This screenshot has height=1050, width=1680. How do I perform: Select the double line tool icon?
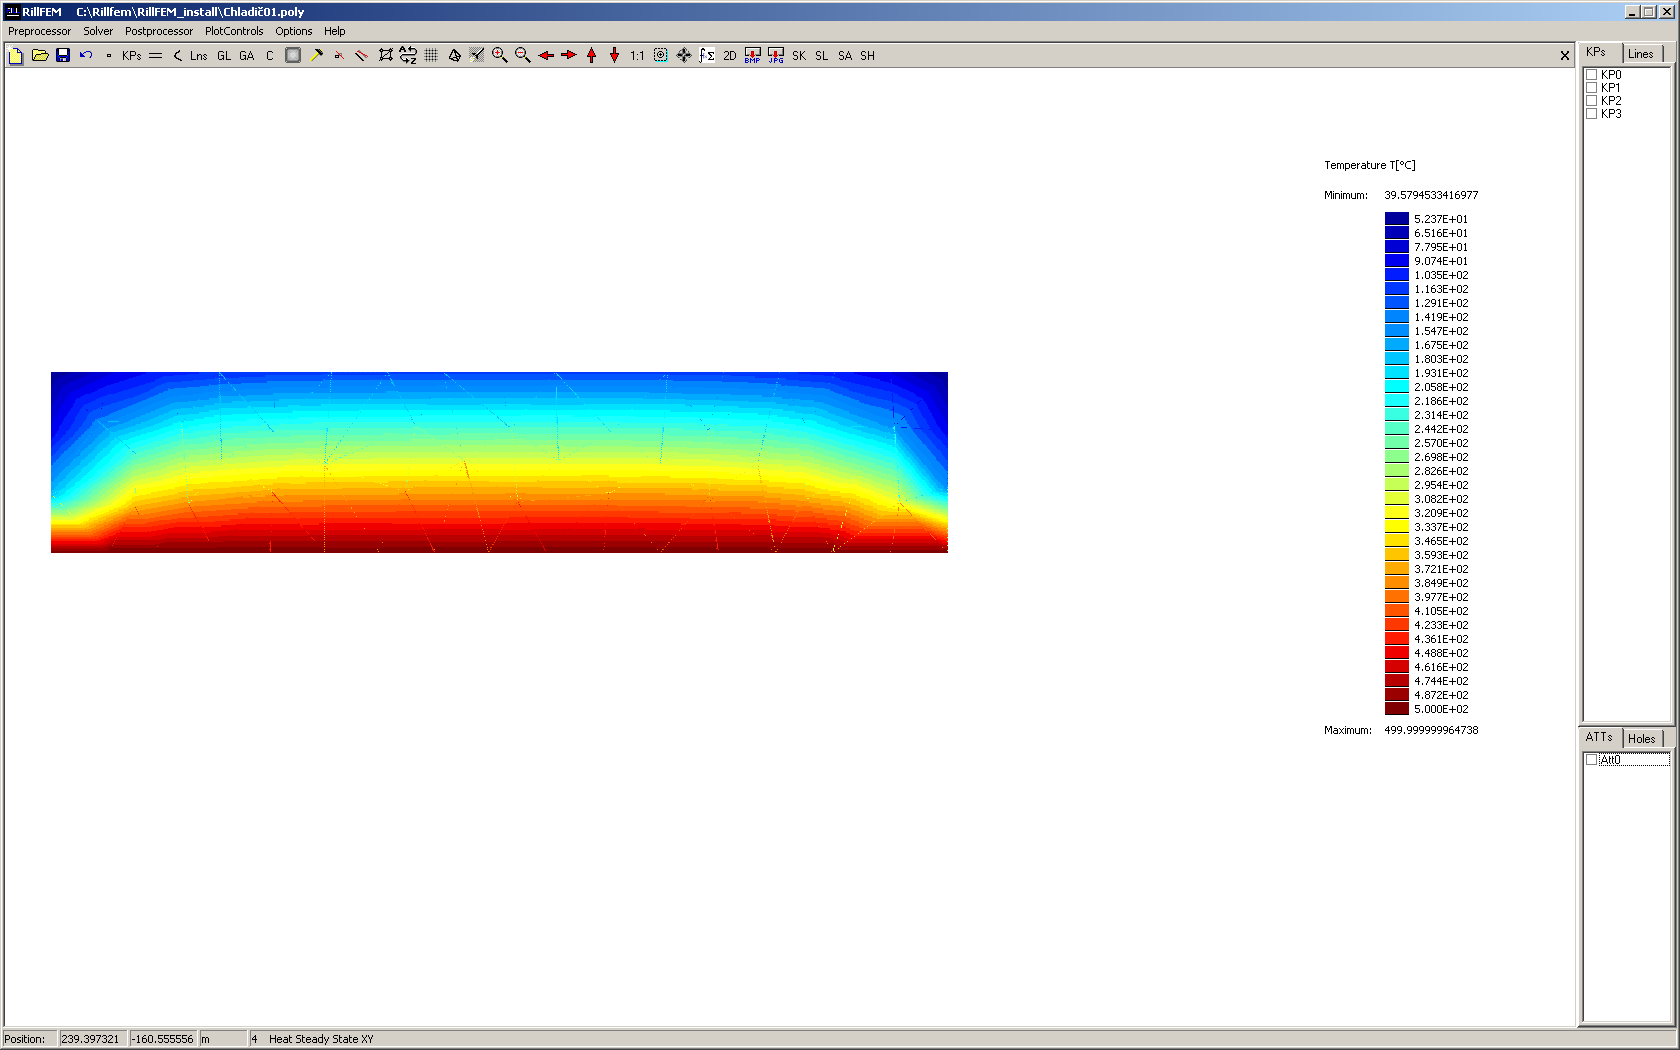tap(156, 56)
